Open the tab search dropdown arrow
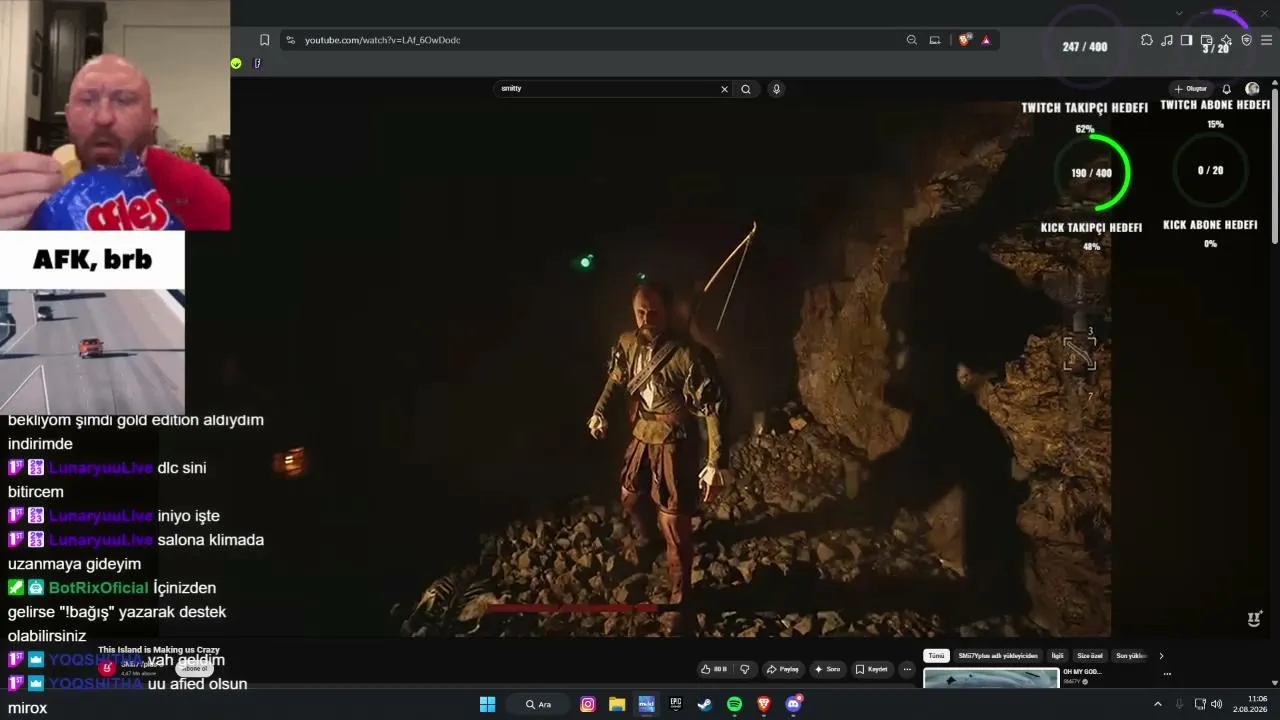The width and height of the screenshot is (1280, 720). (x=1180, y=13)
